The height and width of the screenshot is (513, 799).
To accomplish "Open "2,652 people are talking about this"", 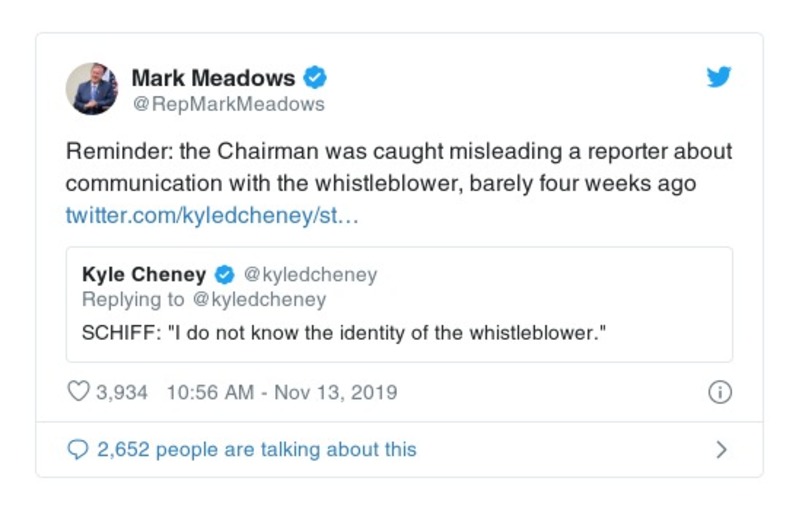I will [x=257, y=450].
